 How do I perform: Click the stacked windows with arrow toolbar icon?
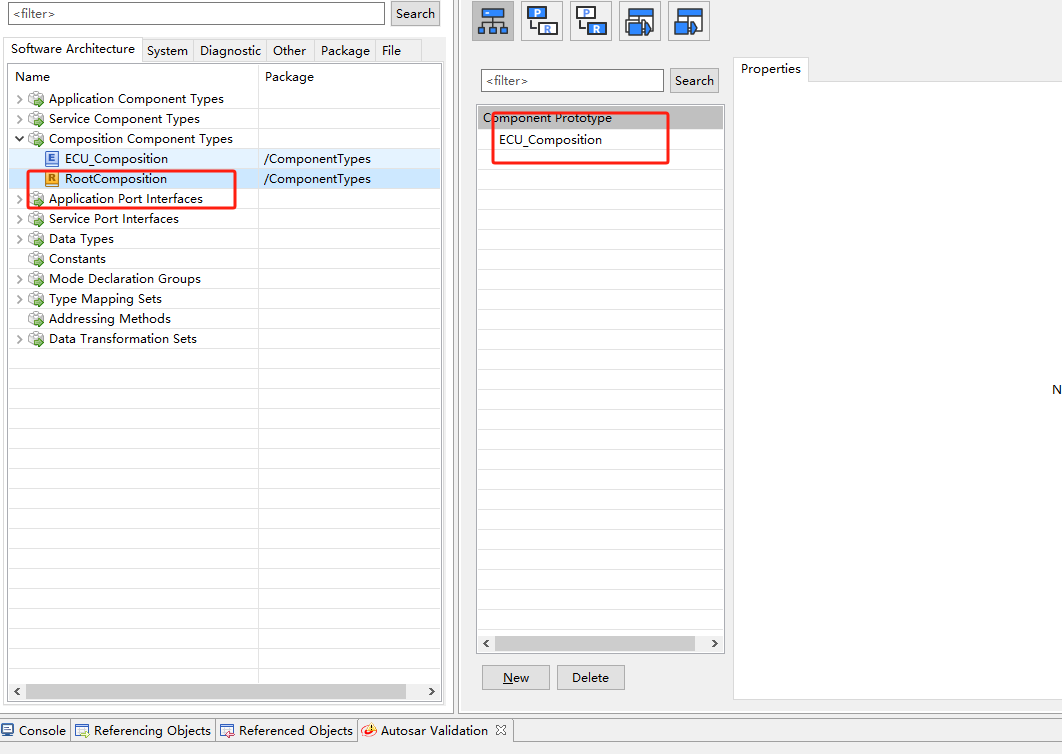pos(640,21)
